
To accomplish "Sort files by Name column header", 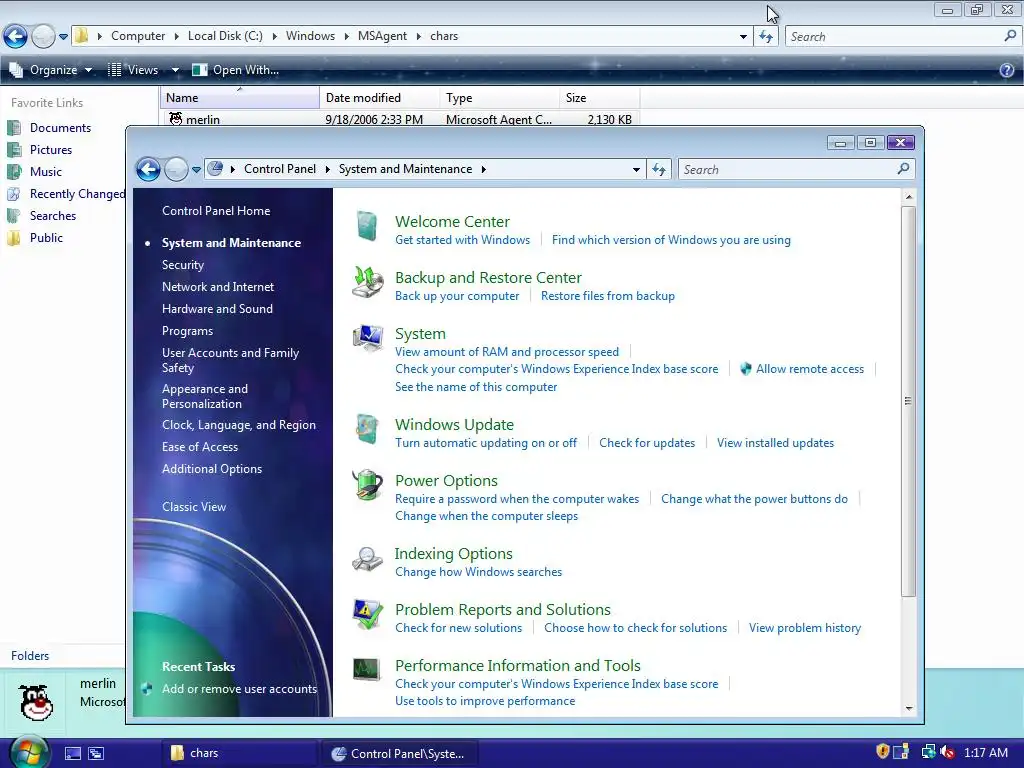I will pyautogui.click(x=240, y=98).
